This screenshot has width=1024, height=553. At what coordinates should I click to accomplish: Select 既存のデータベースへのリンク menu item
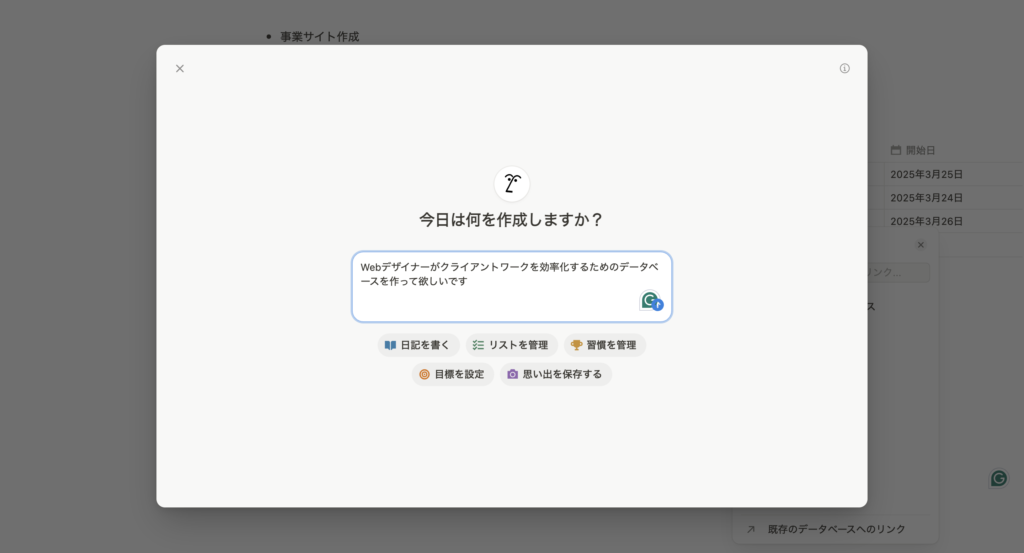point(836,529)
